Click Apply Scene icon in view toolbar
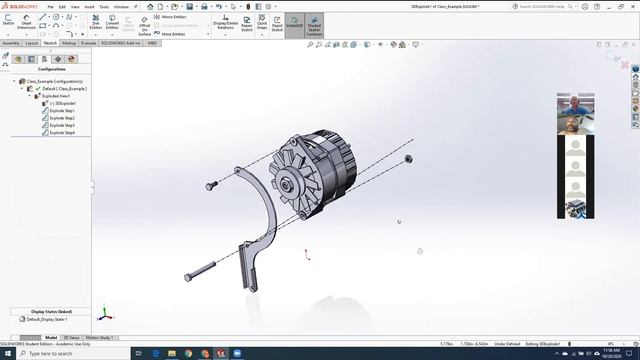Image resolution: width=640 pixels, height=360 pixels. click(402, 44)
